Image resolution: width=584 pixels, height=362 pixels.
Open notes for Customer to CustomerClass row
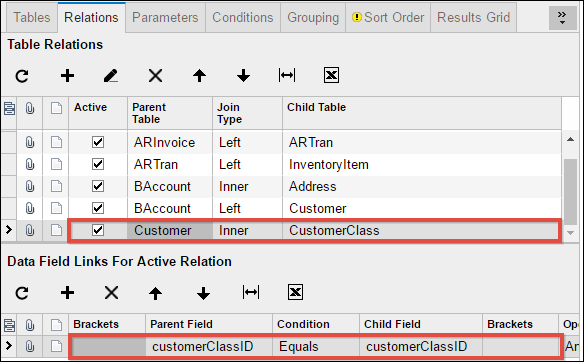click(x=56, y=230)
